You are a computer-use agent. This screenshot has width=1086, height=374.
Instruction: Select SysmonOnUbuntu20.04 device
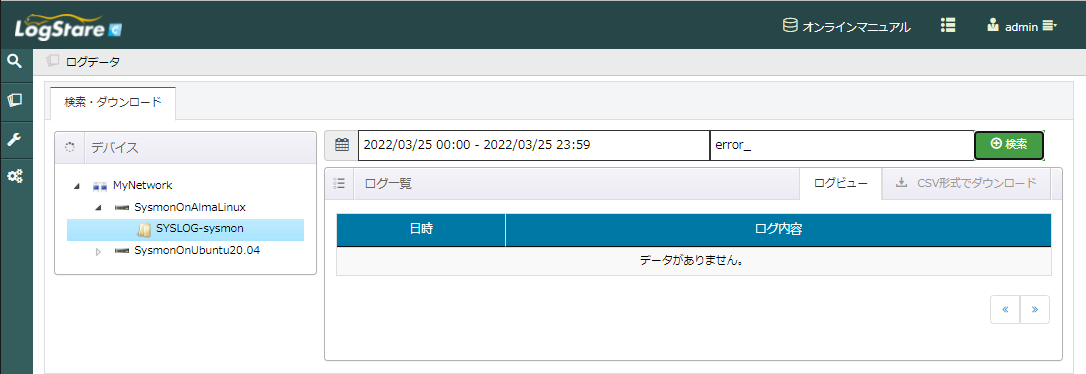pyautogui.click(x=197, y=250)
